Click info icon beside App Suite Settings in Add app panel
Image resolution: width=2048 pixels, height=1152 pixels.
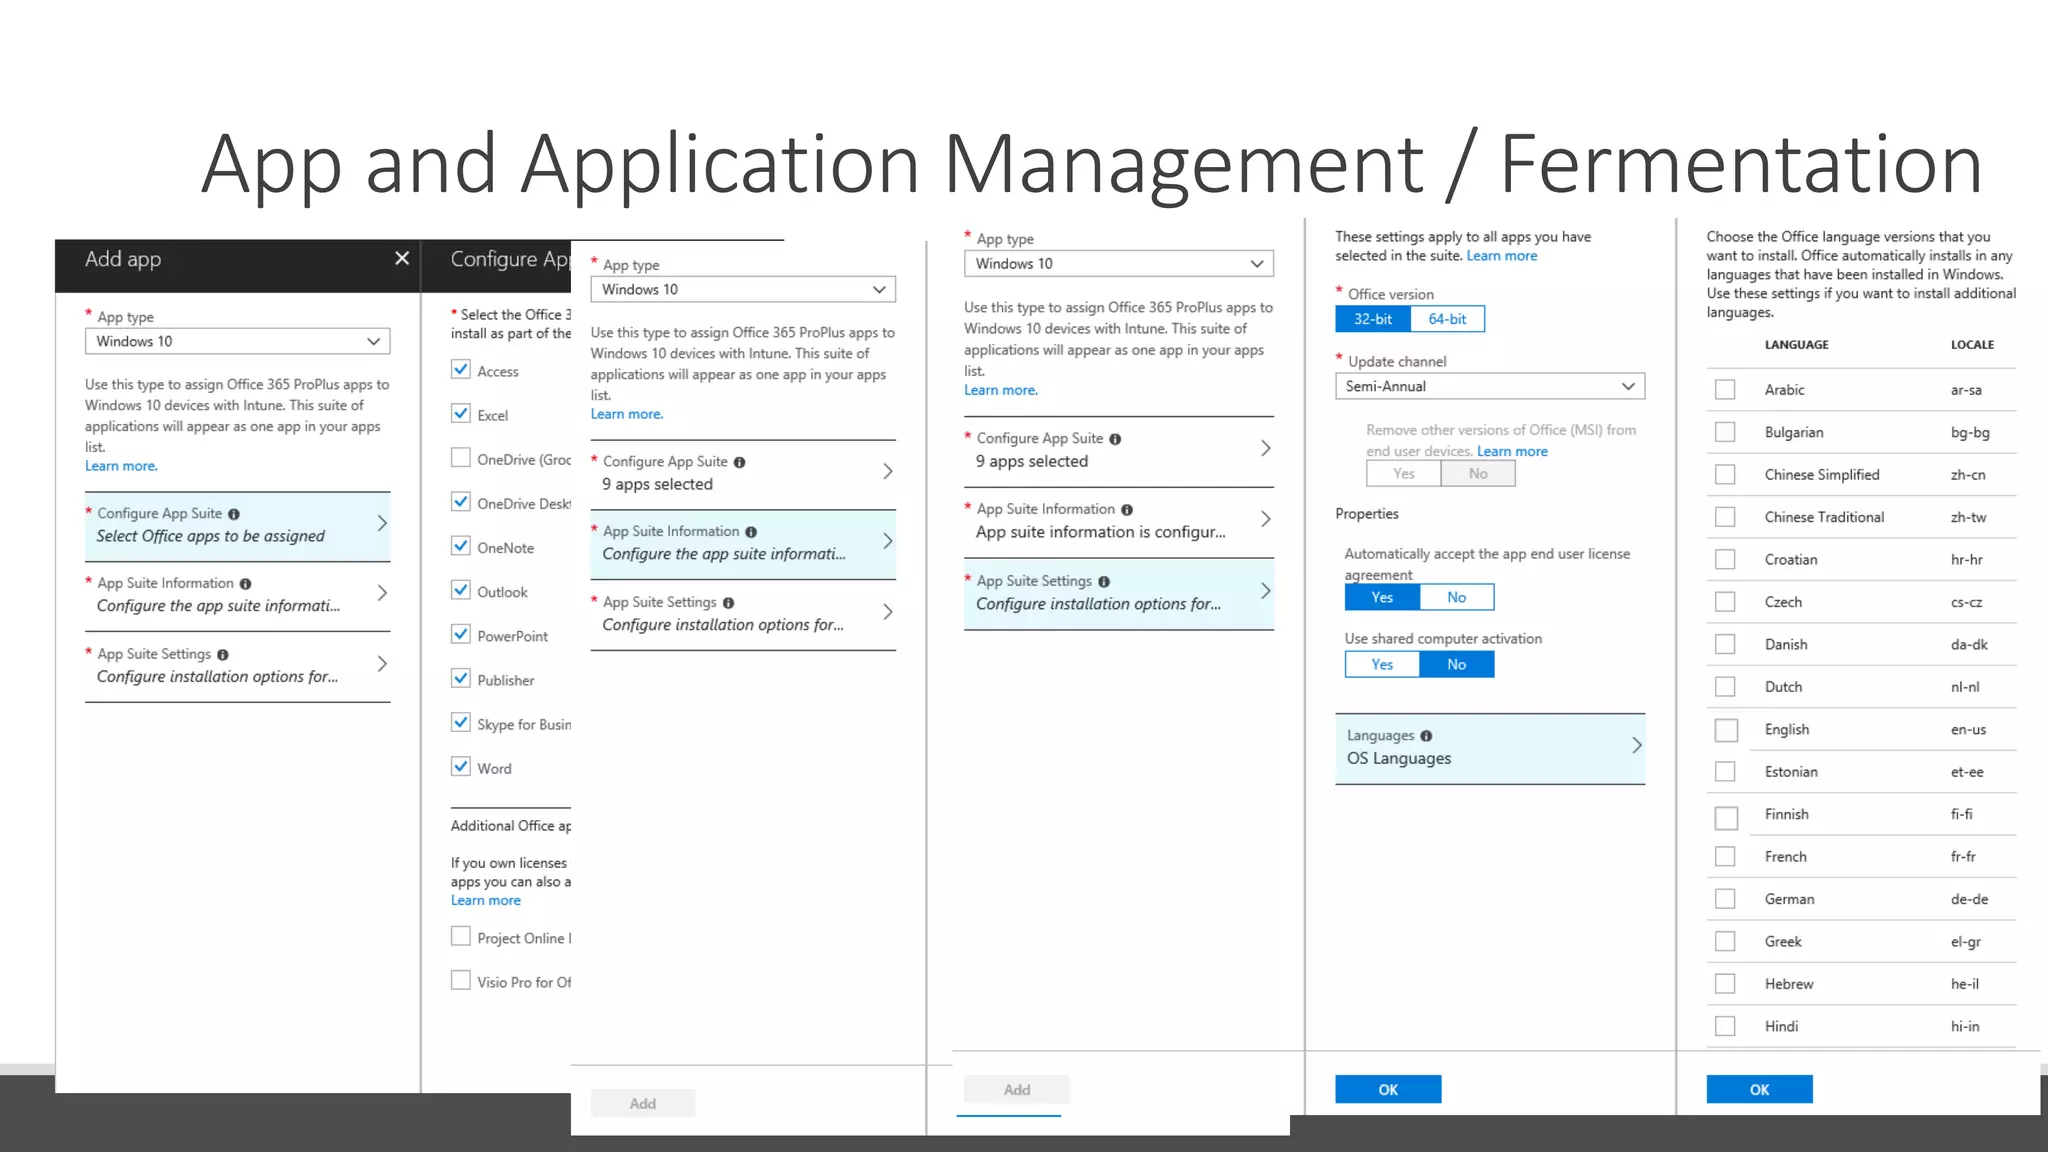point(223,655)
